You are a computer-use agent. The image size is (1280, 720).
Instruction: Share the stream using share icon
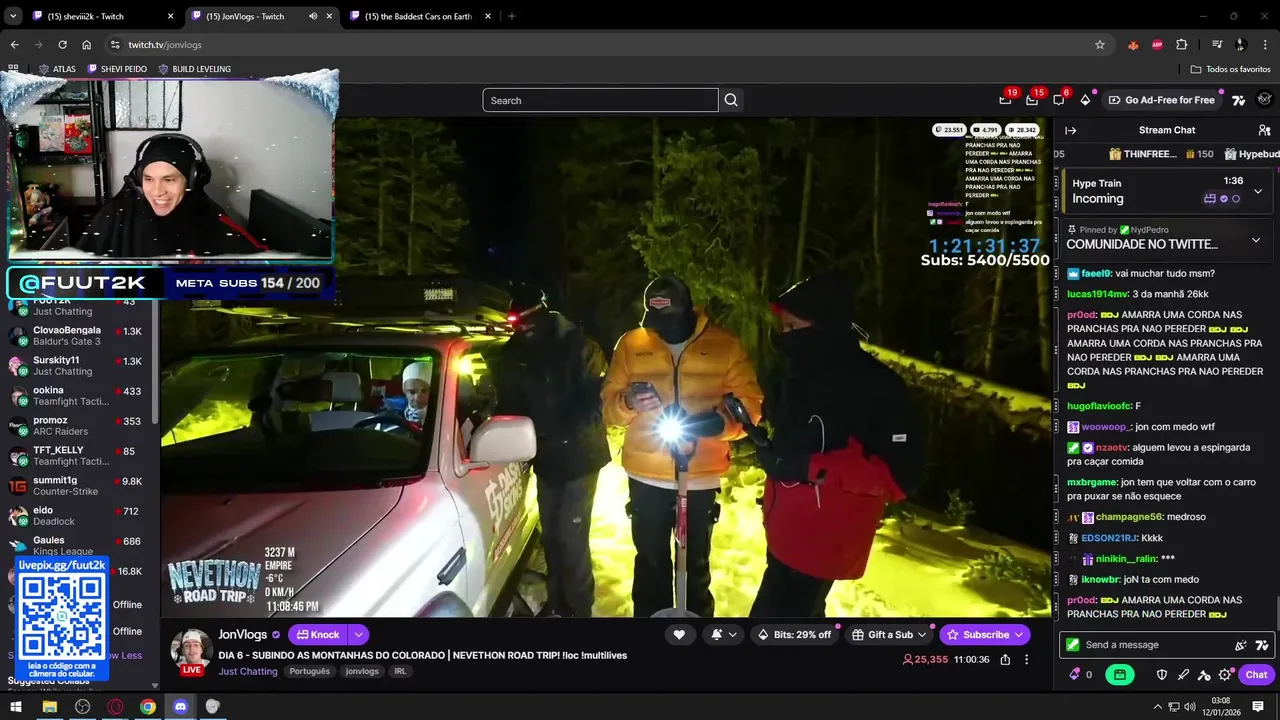coord(1005,660)
